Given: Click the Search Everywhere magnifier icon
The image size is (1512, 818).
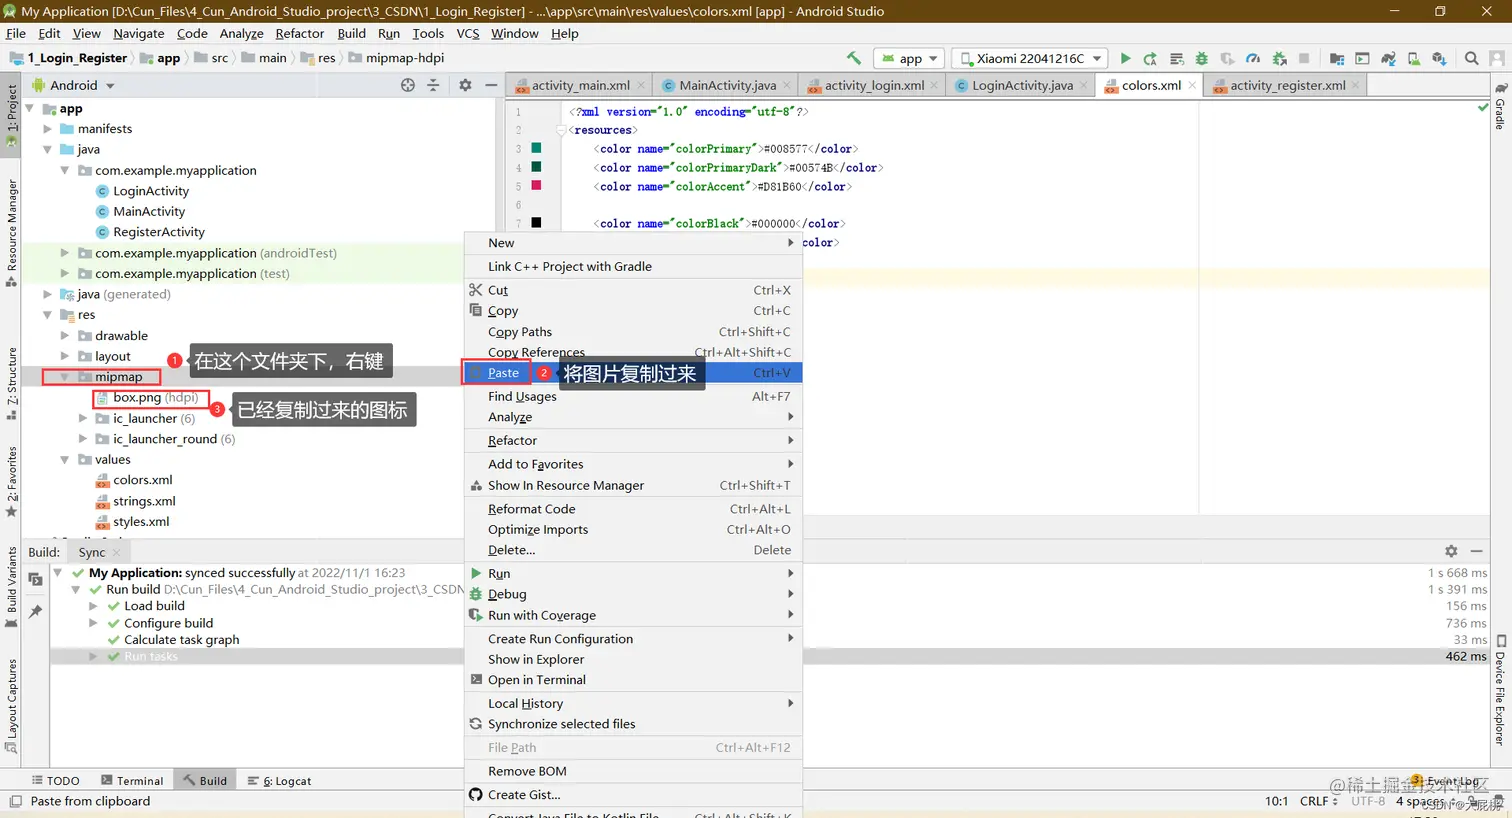Looking at the screenshot, I should 1471,58.
